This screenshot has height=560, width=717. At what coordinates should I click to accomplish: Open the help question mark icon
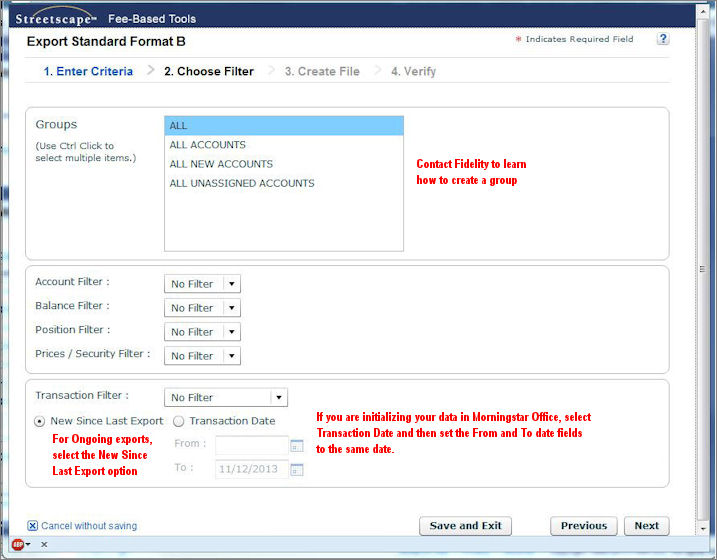(x=663, y=39)
